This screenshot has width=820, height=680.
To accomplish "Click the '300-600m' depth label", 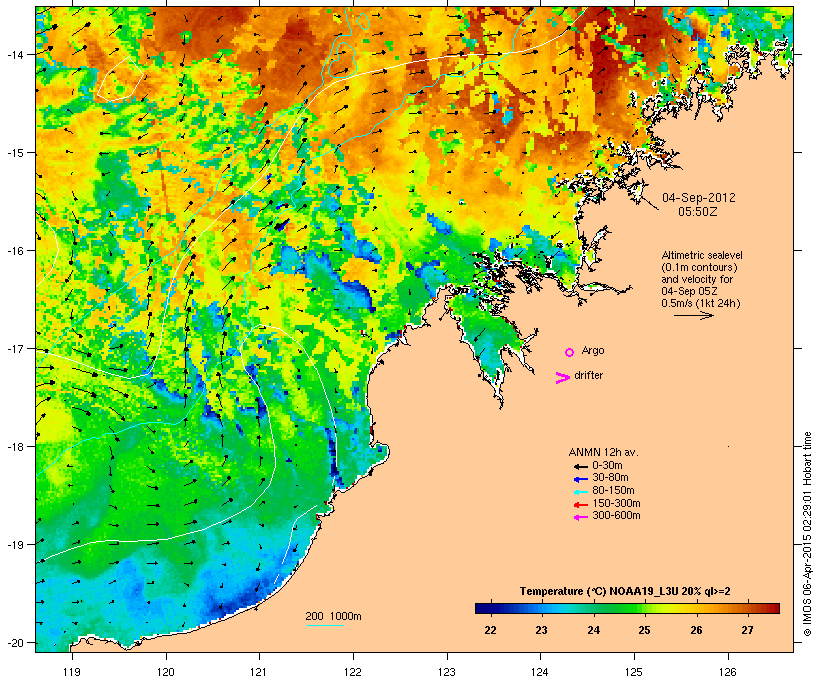I will pyautogui.click(x=616, y=516).
